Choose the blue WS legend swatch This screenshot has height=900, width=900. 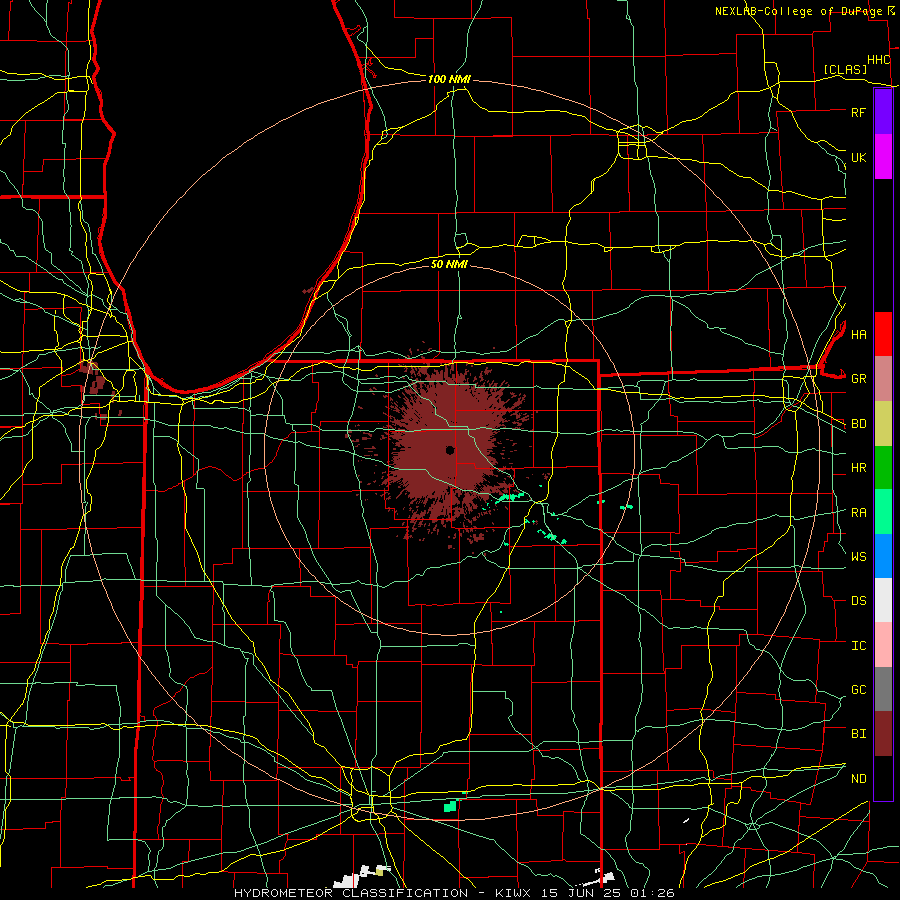click(x=883, y=556)
